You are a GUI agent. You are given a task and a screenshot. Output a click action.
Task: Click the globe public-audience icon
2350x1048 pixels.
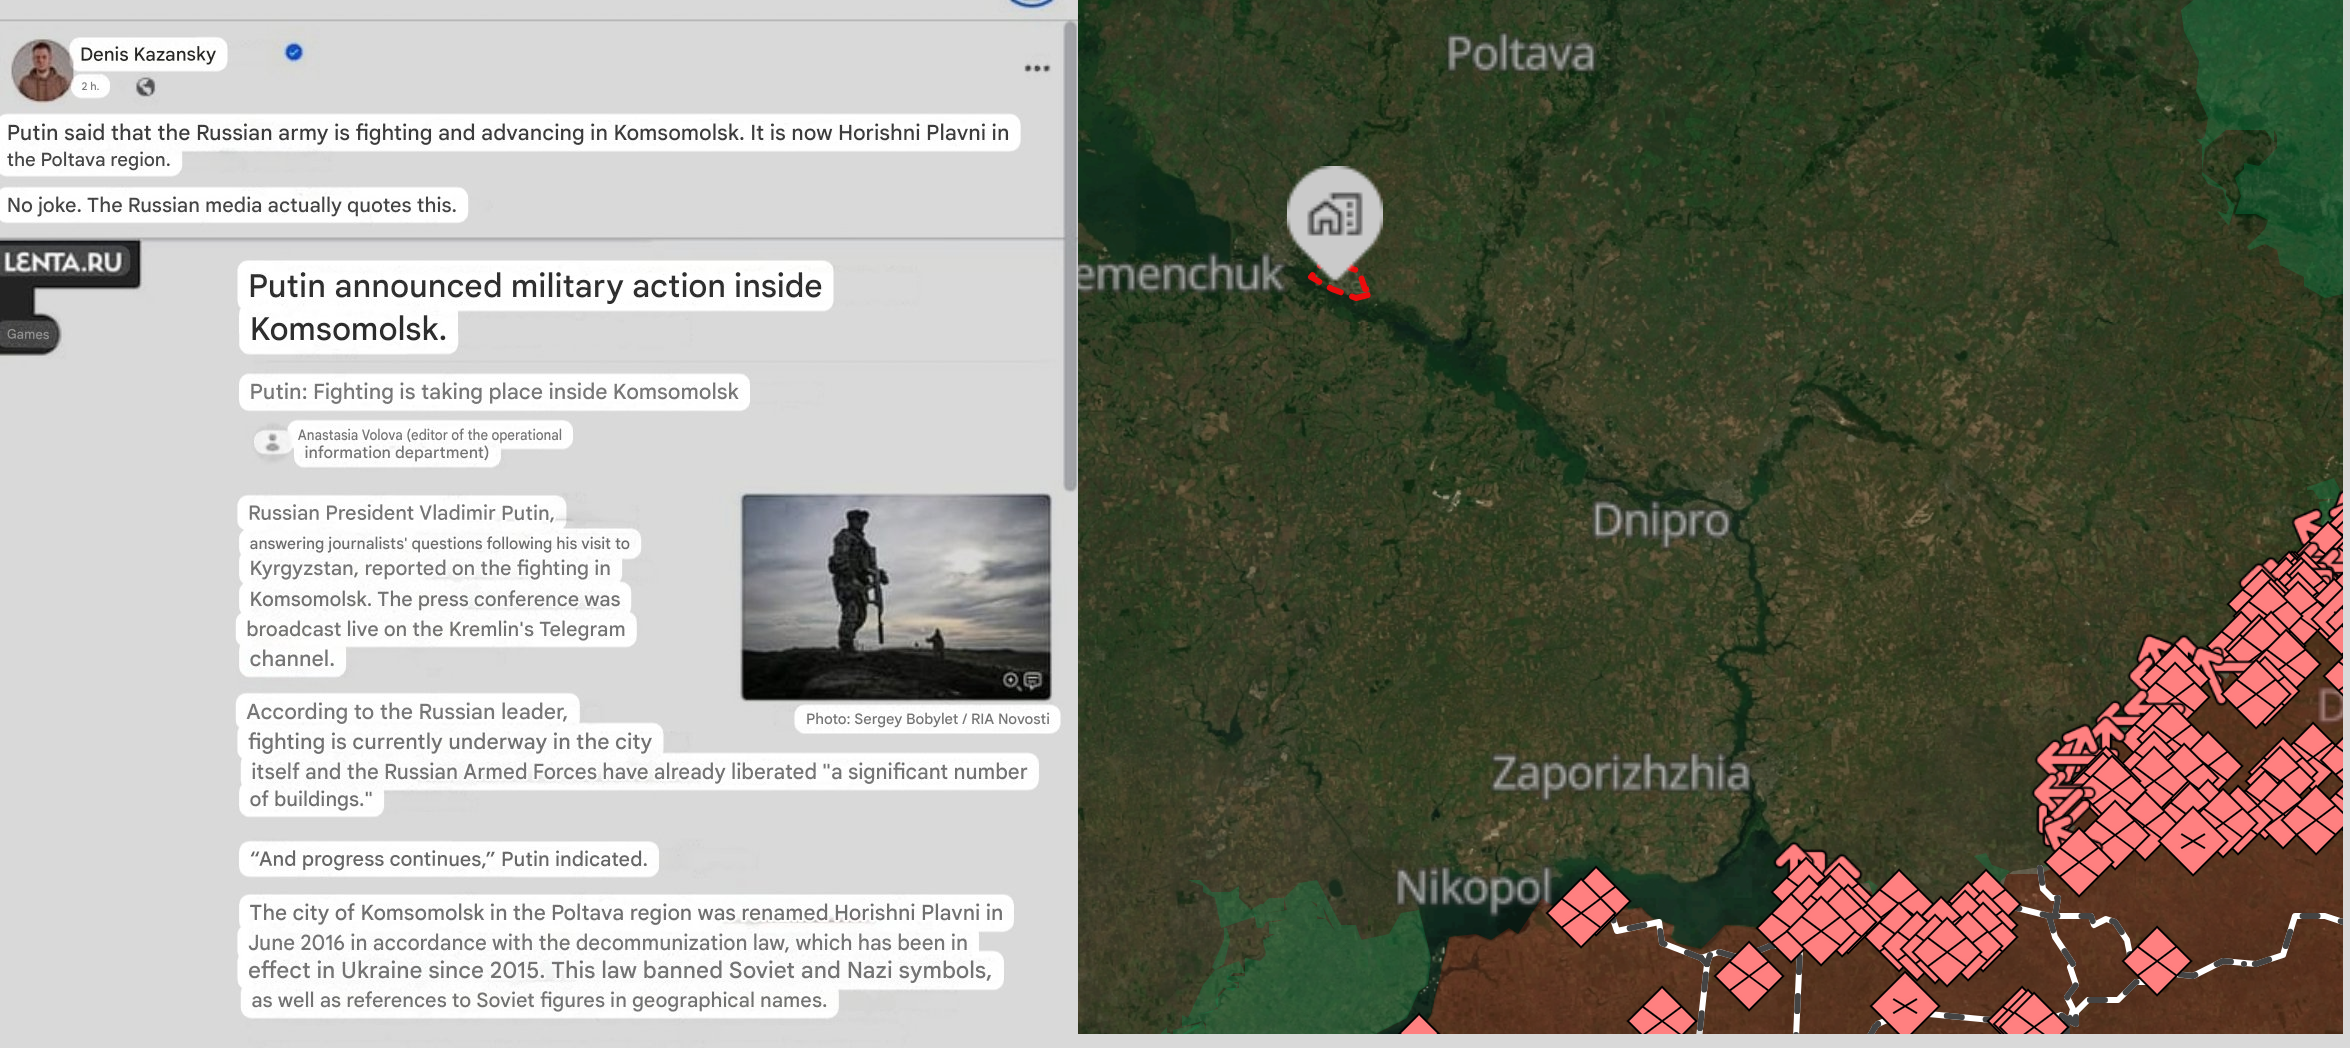point(146,87)
